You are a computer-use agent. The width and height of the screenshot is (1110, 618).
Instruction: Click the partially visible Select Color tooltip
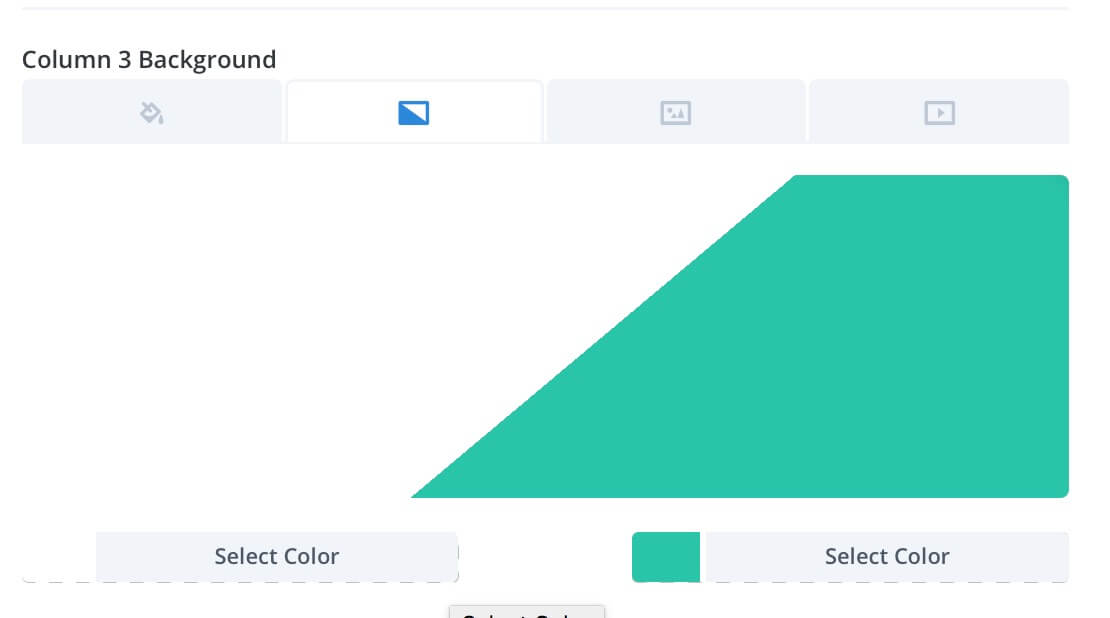click(x=527, y=612)
